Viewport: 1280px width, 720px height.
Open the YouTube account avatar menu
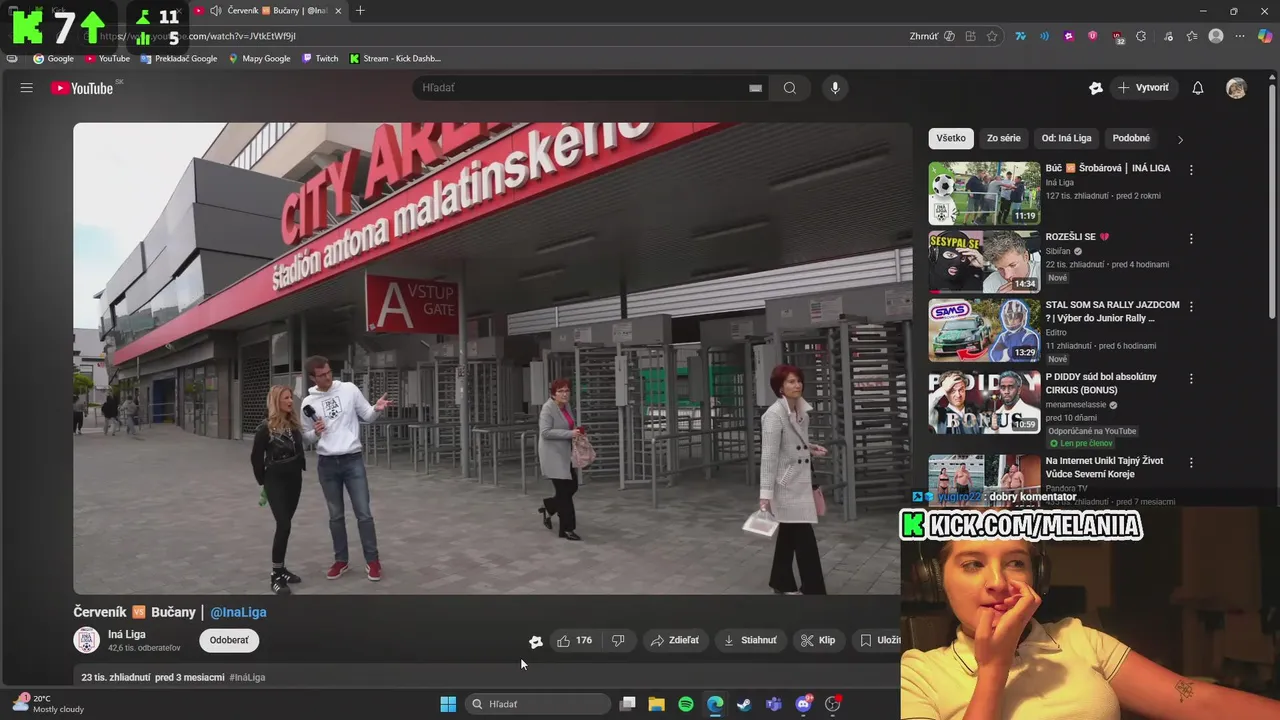(1236, 88)
